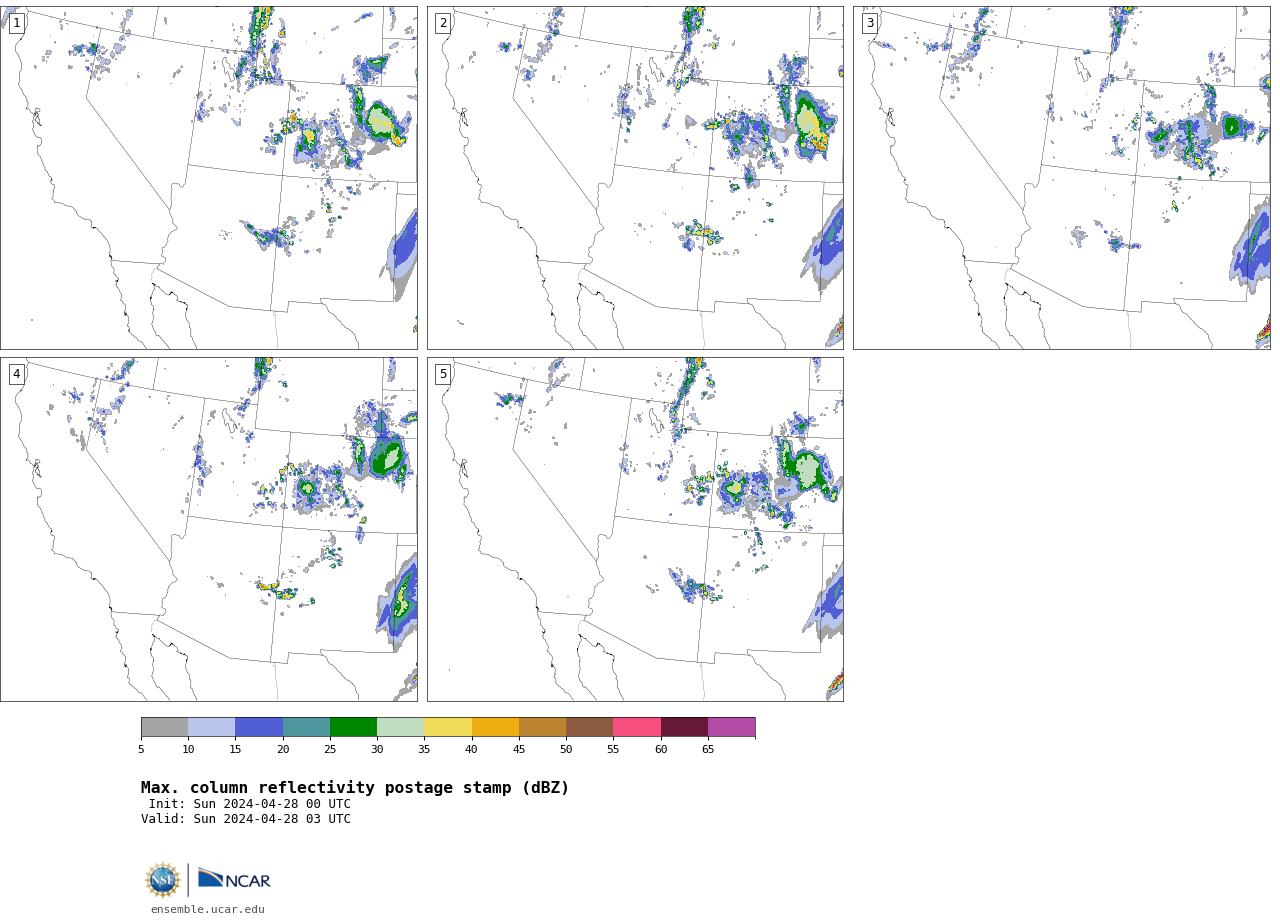The width and height of the screenshot is (1280, 920).
Task: Click the NCAR logo
Action: pyautogui.click(x=234, y=880)
